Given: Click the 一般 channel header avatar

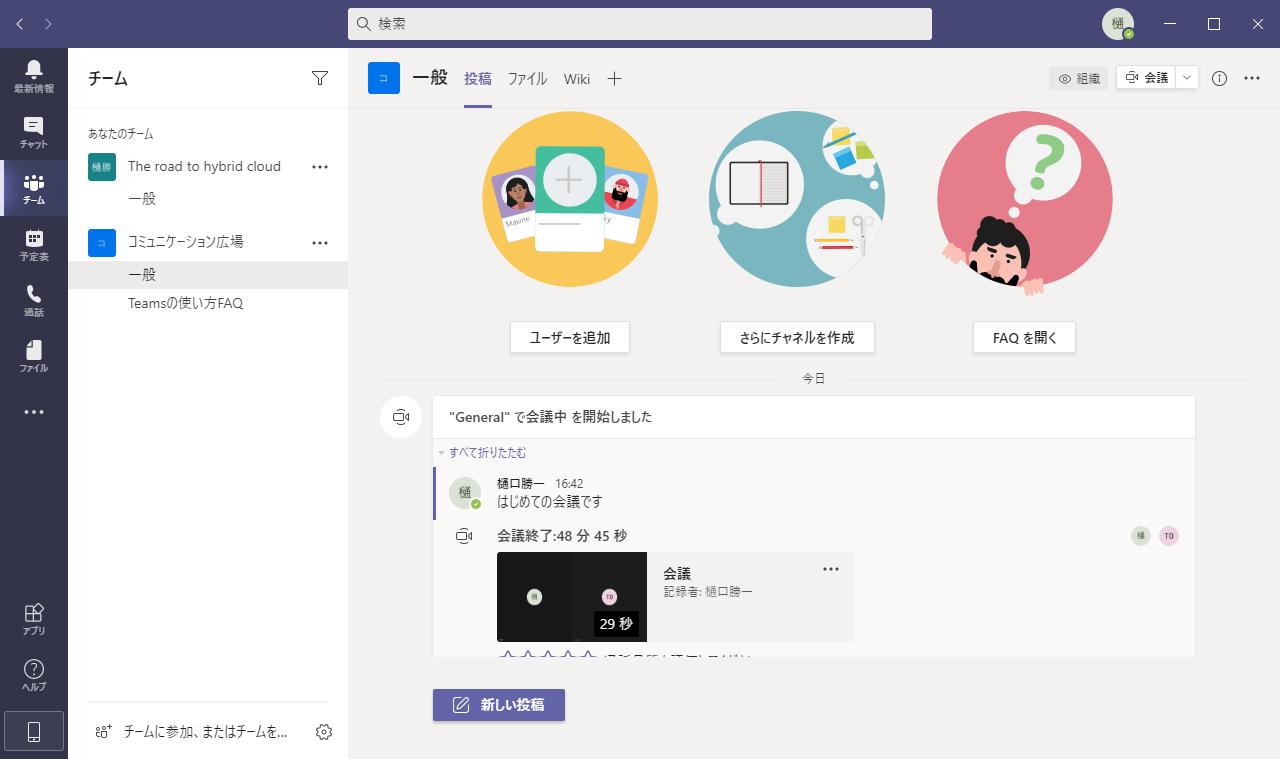Looking at the screenshot, I should (384, 78).
